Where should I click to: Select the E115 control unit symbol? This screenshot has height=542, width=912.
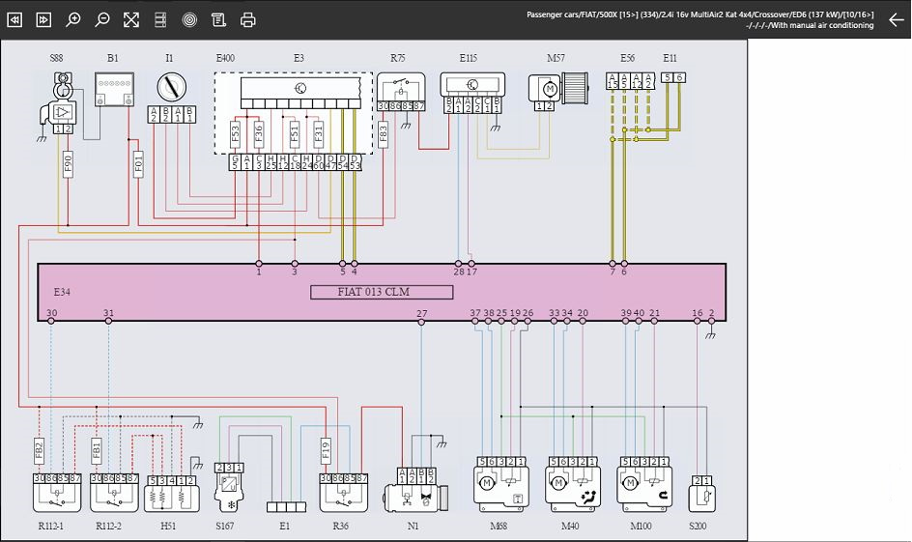tap(472, 92)
